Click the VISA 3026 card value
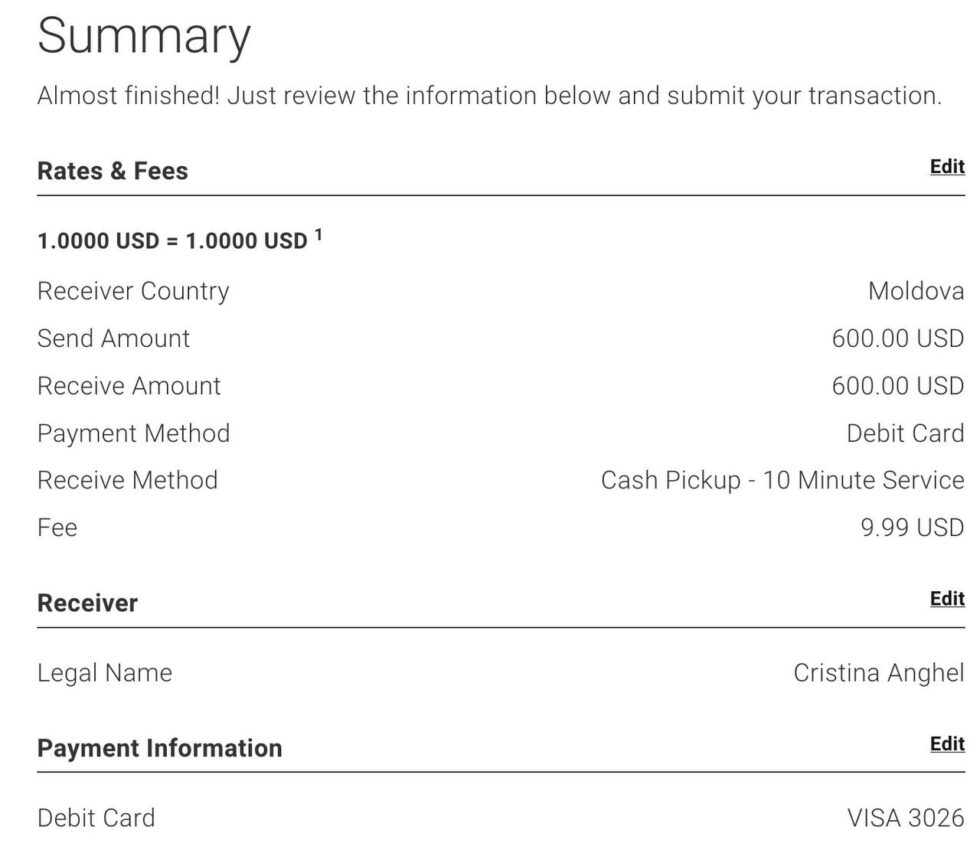Image resolution: width=980 pixels, height=853 pixels. (x=905, y=818)
